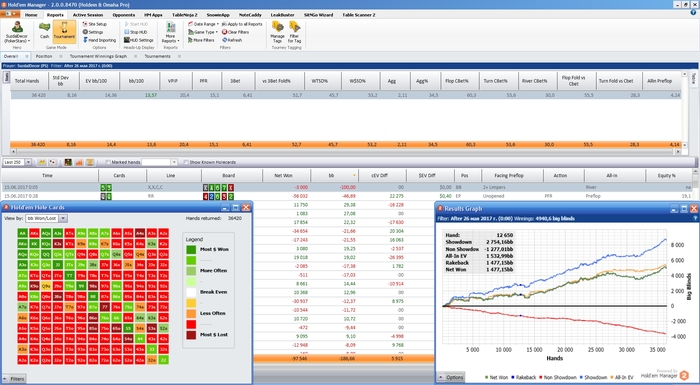Click Stop HUD
The image size is (700, 385).
pos(136,32)
